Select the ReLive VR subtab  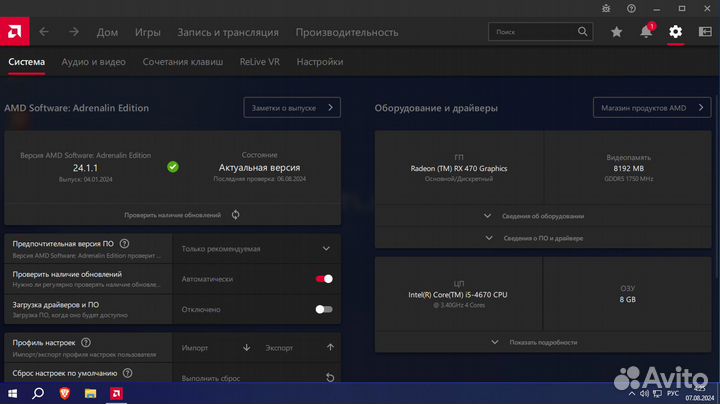coord(259,62)
